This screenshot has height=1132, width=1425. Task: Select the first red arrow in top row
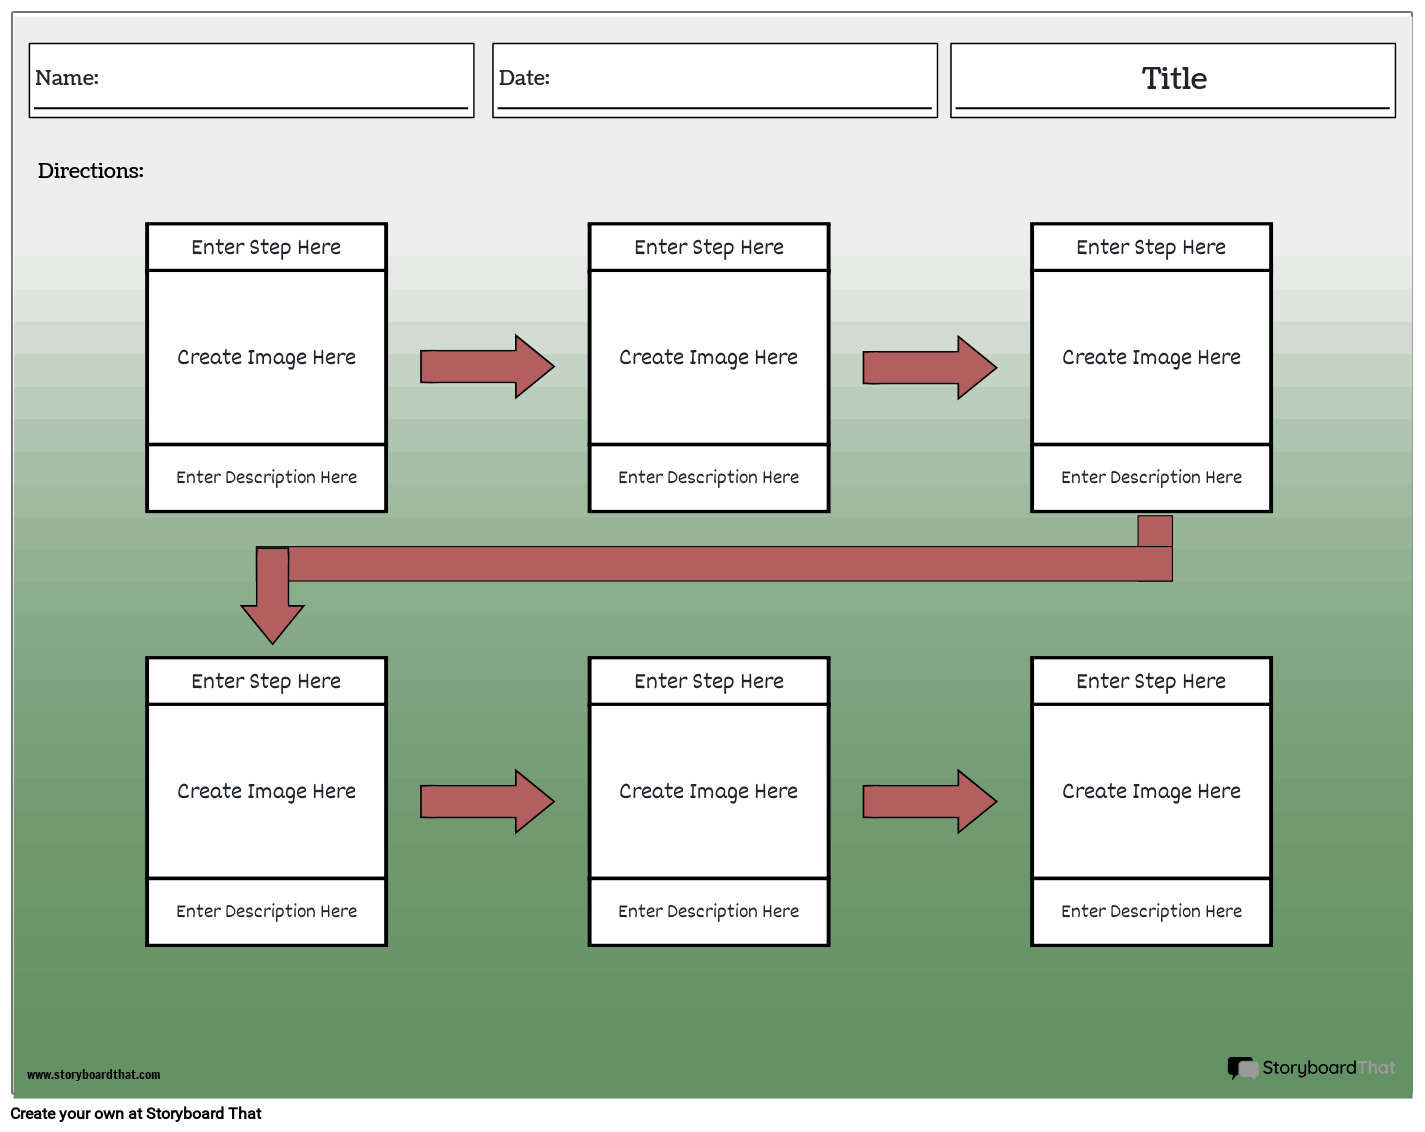click(488, 366)
